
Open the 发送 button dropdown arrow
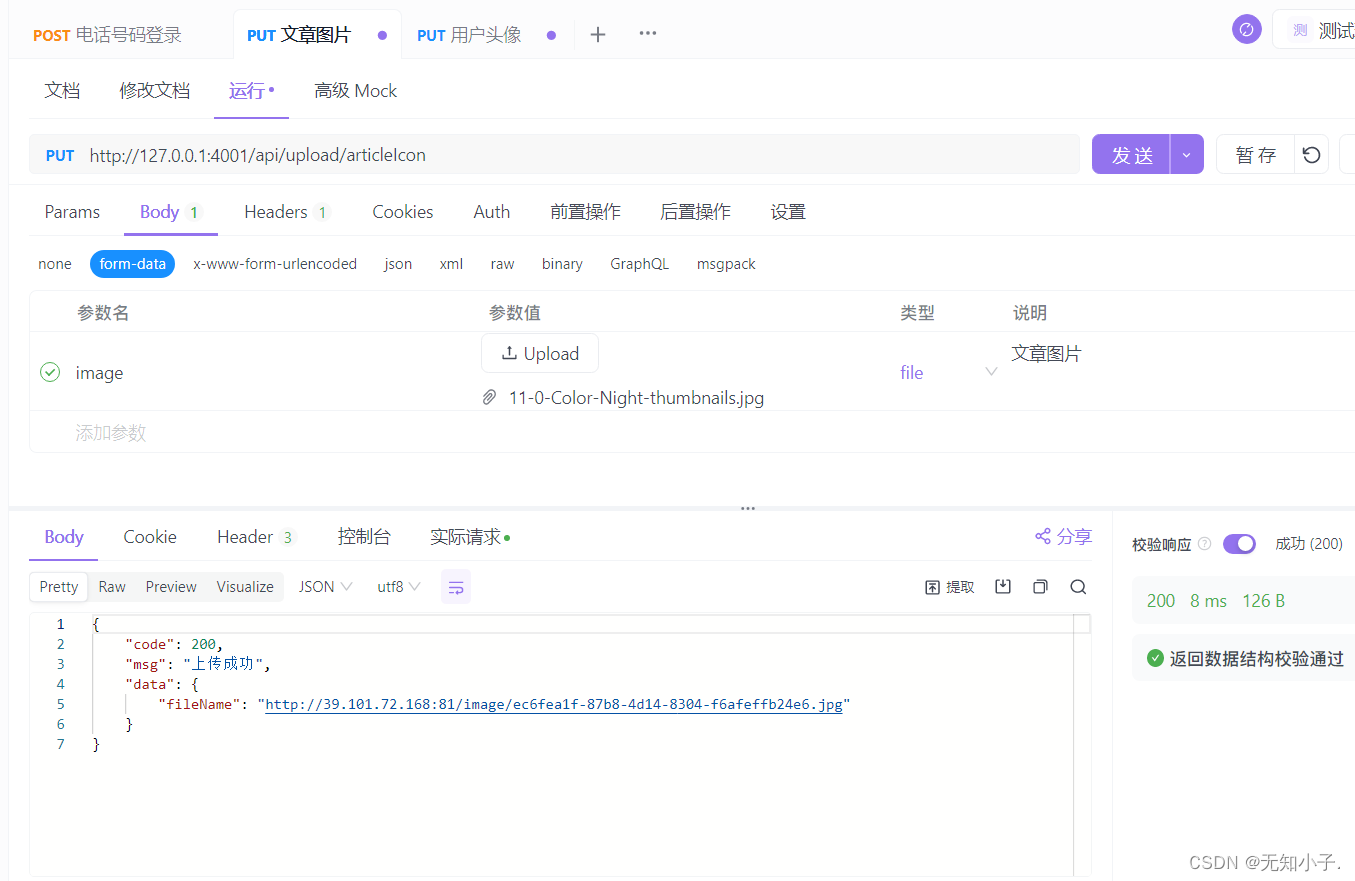click(x=1187, y=155)
